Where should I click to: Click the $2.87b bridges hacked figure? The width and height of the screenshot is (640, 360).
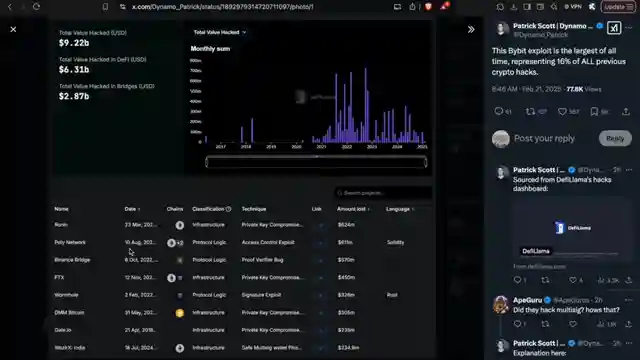pos(74,96)
